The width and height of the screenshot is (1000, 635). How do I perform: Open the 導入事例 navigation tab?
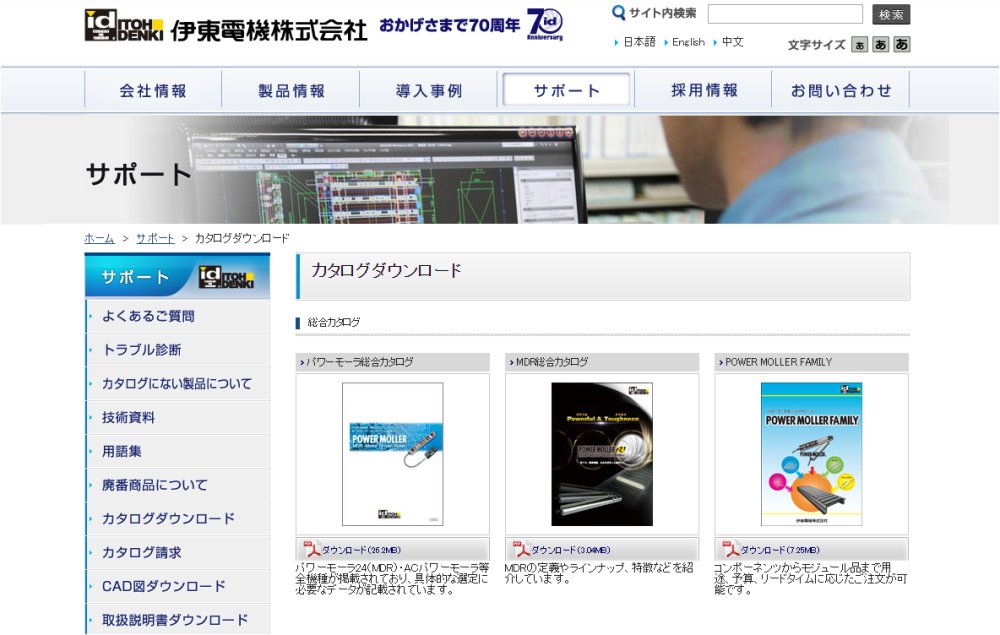429,90
